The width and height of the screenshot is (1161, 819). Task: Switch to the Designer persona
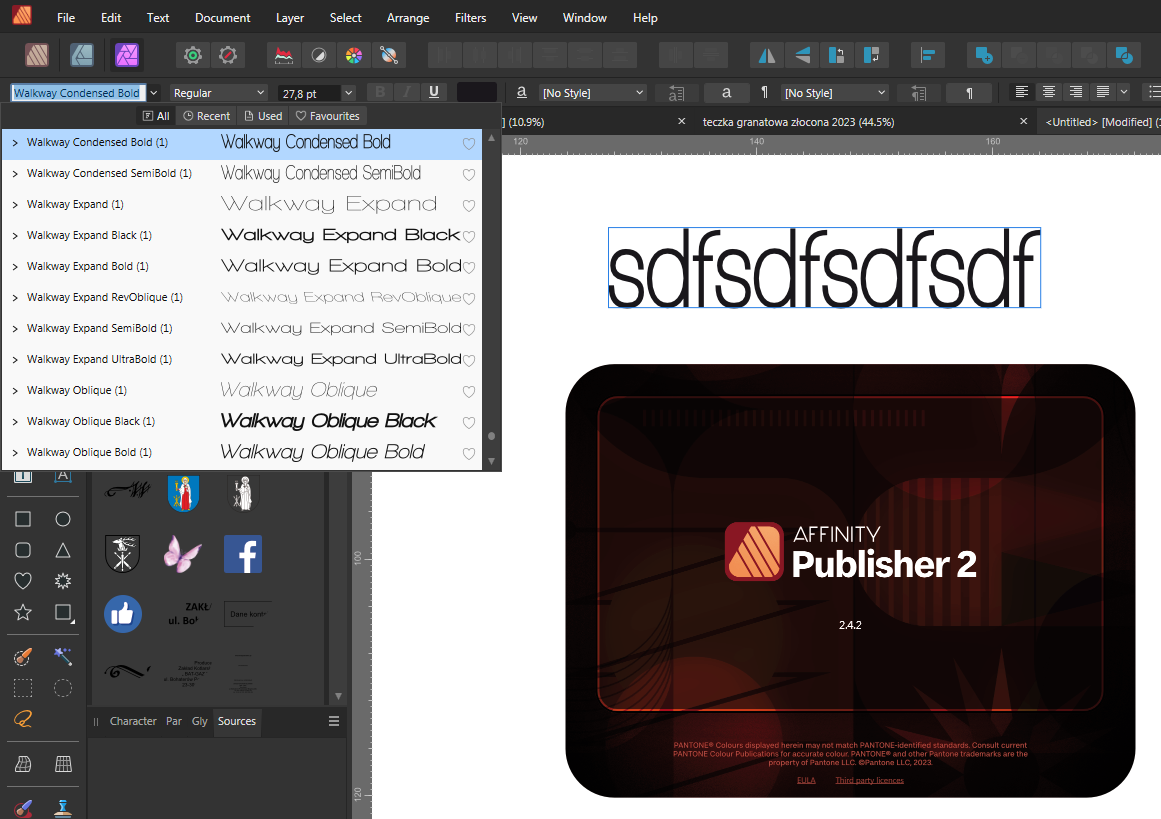point(82,55)
